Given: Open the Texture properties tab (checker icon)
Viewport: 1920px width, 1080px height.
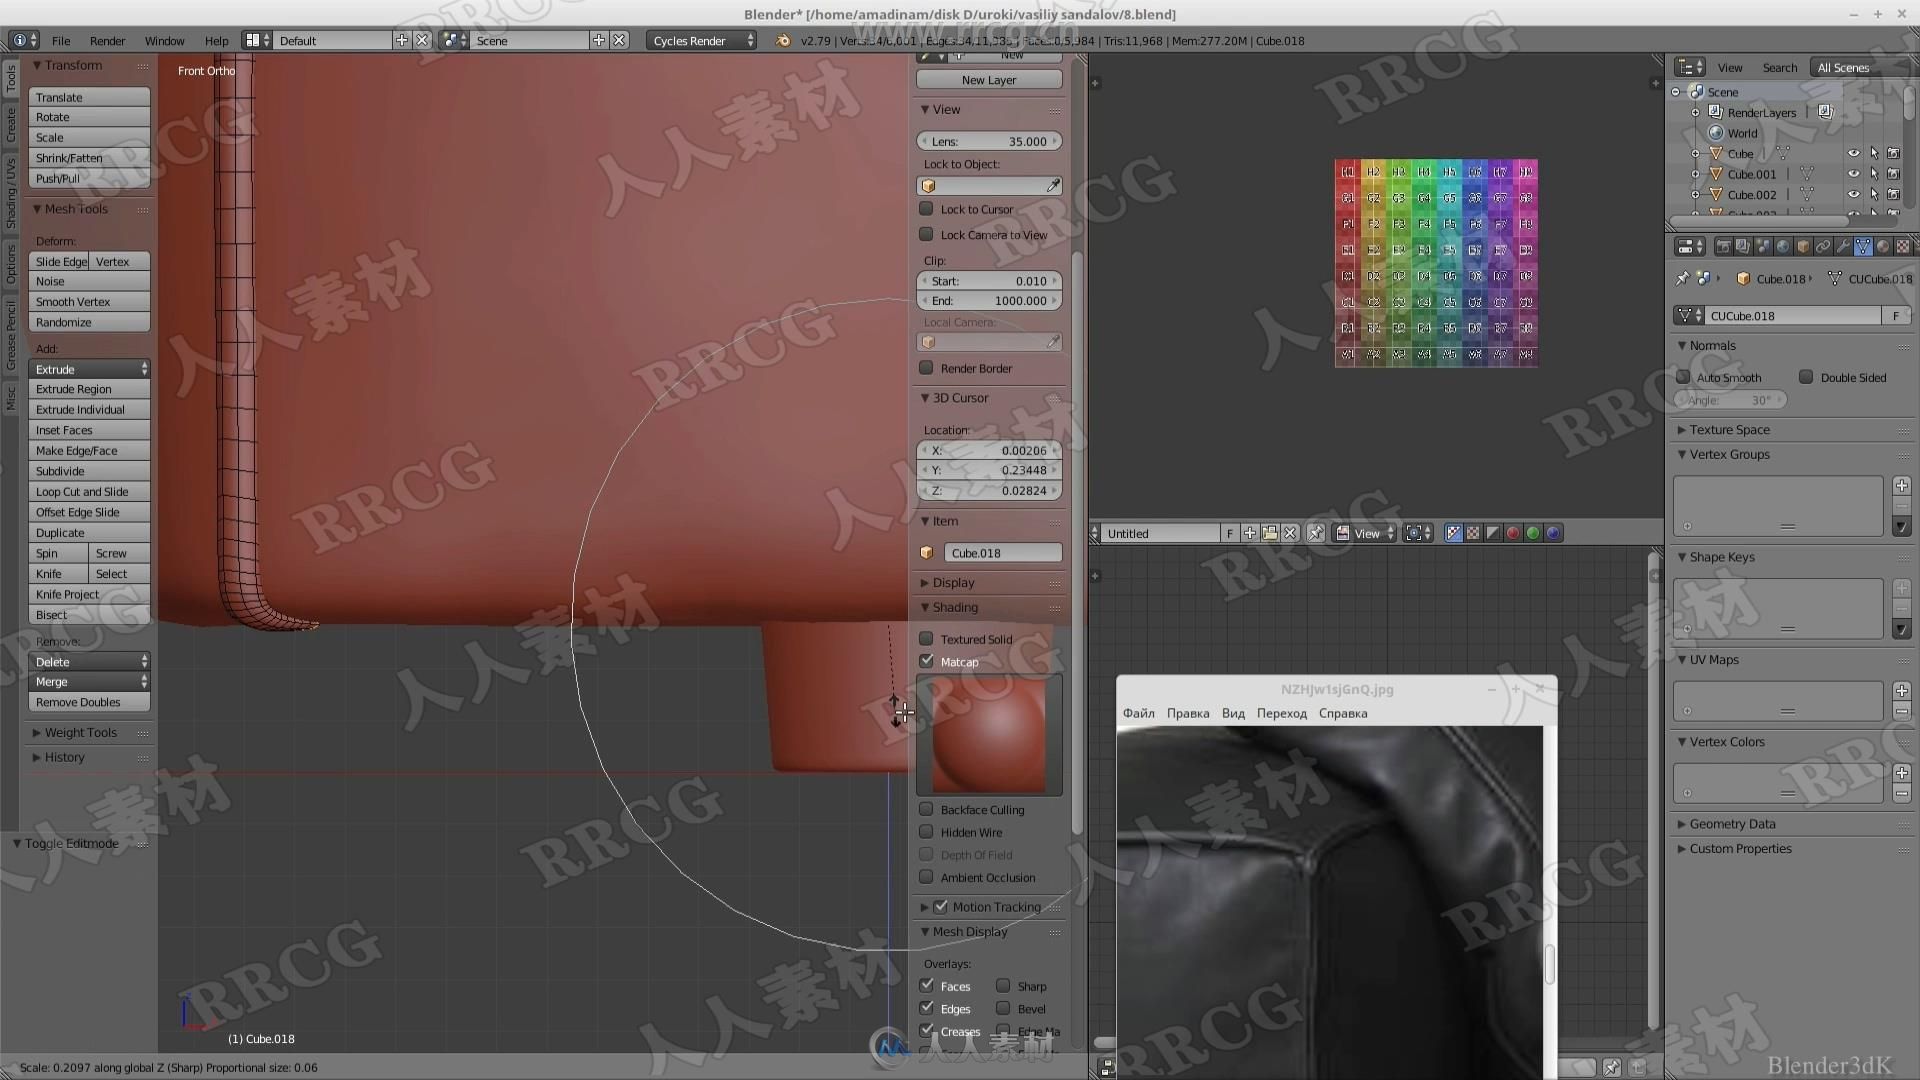Looking at the screenshot, I should 1903,246.
